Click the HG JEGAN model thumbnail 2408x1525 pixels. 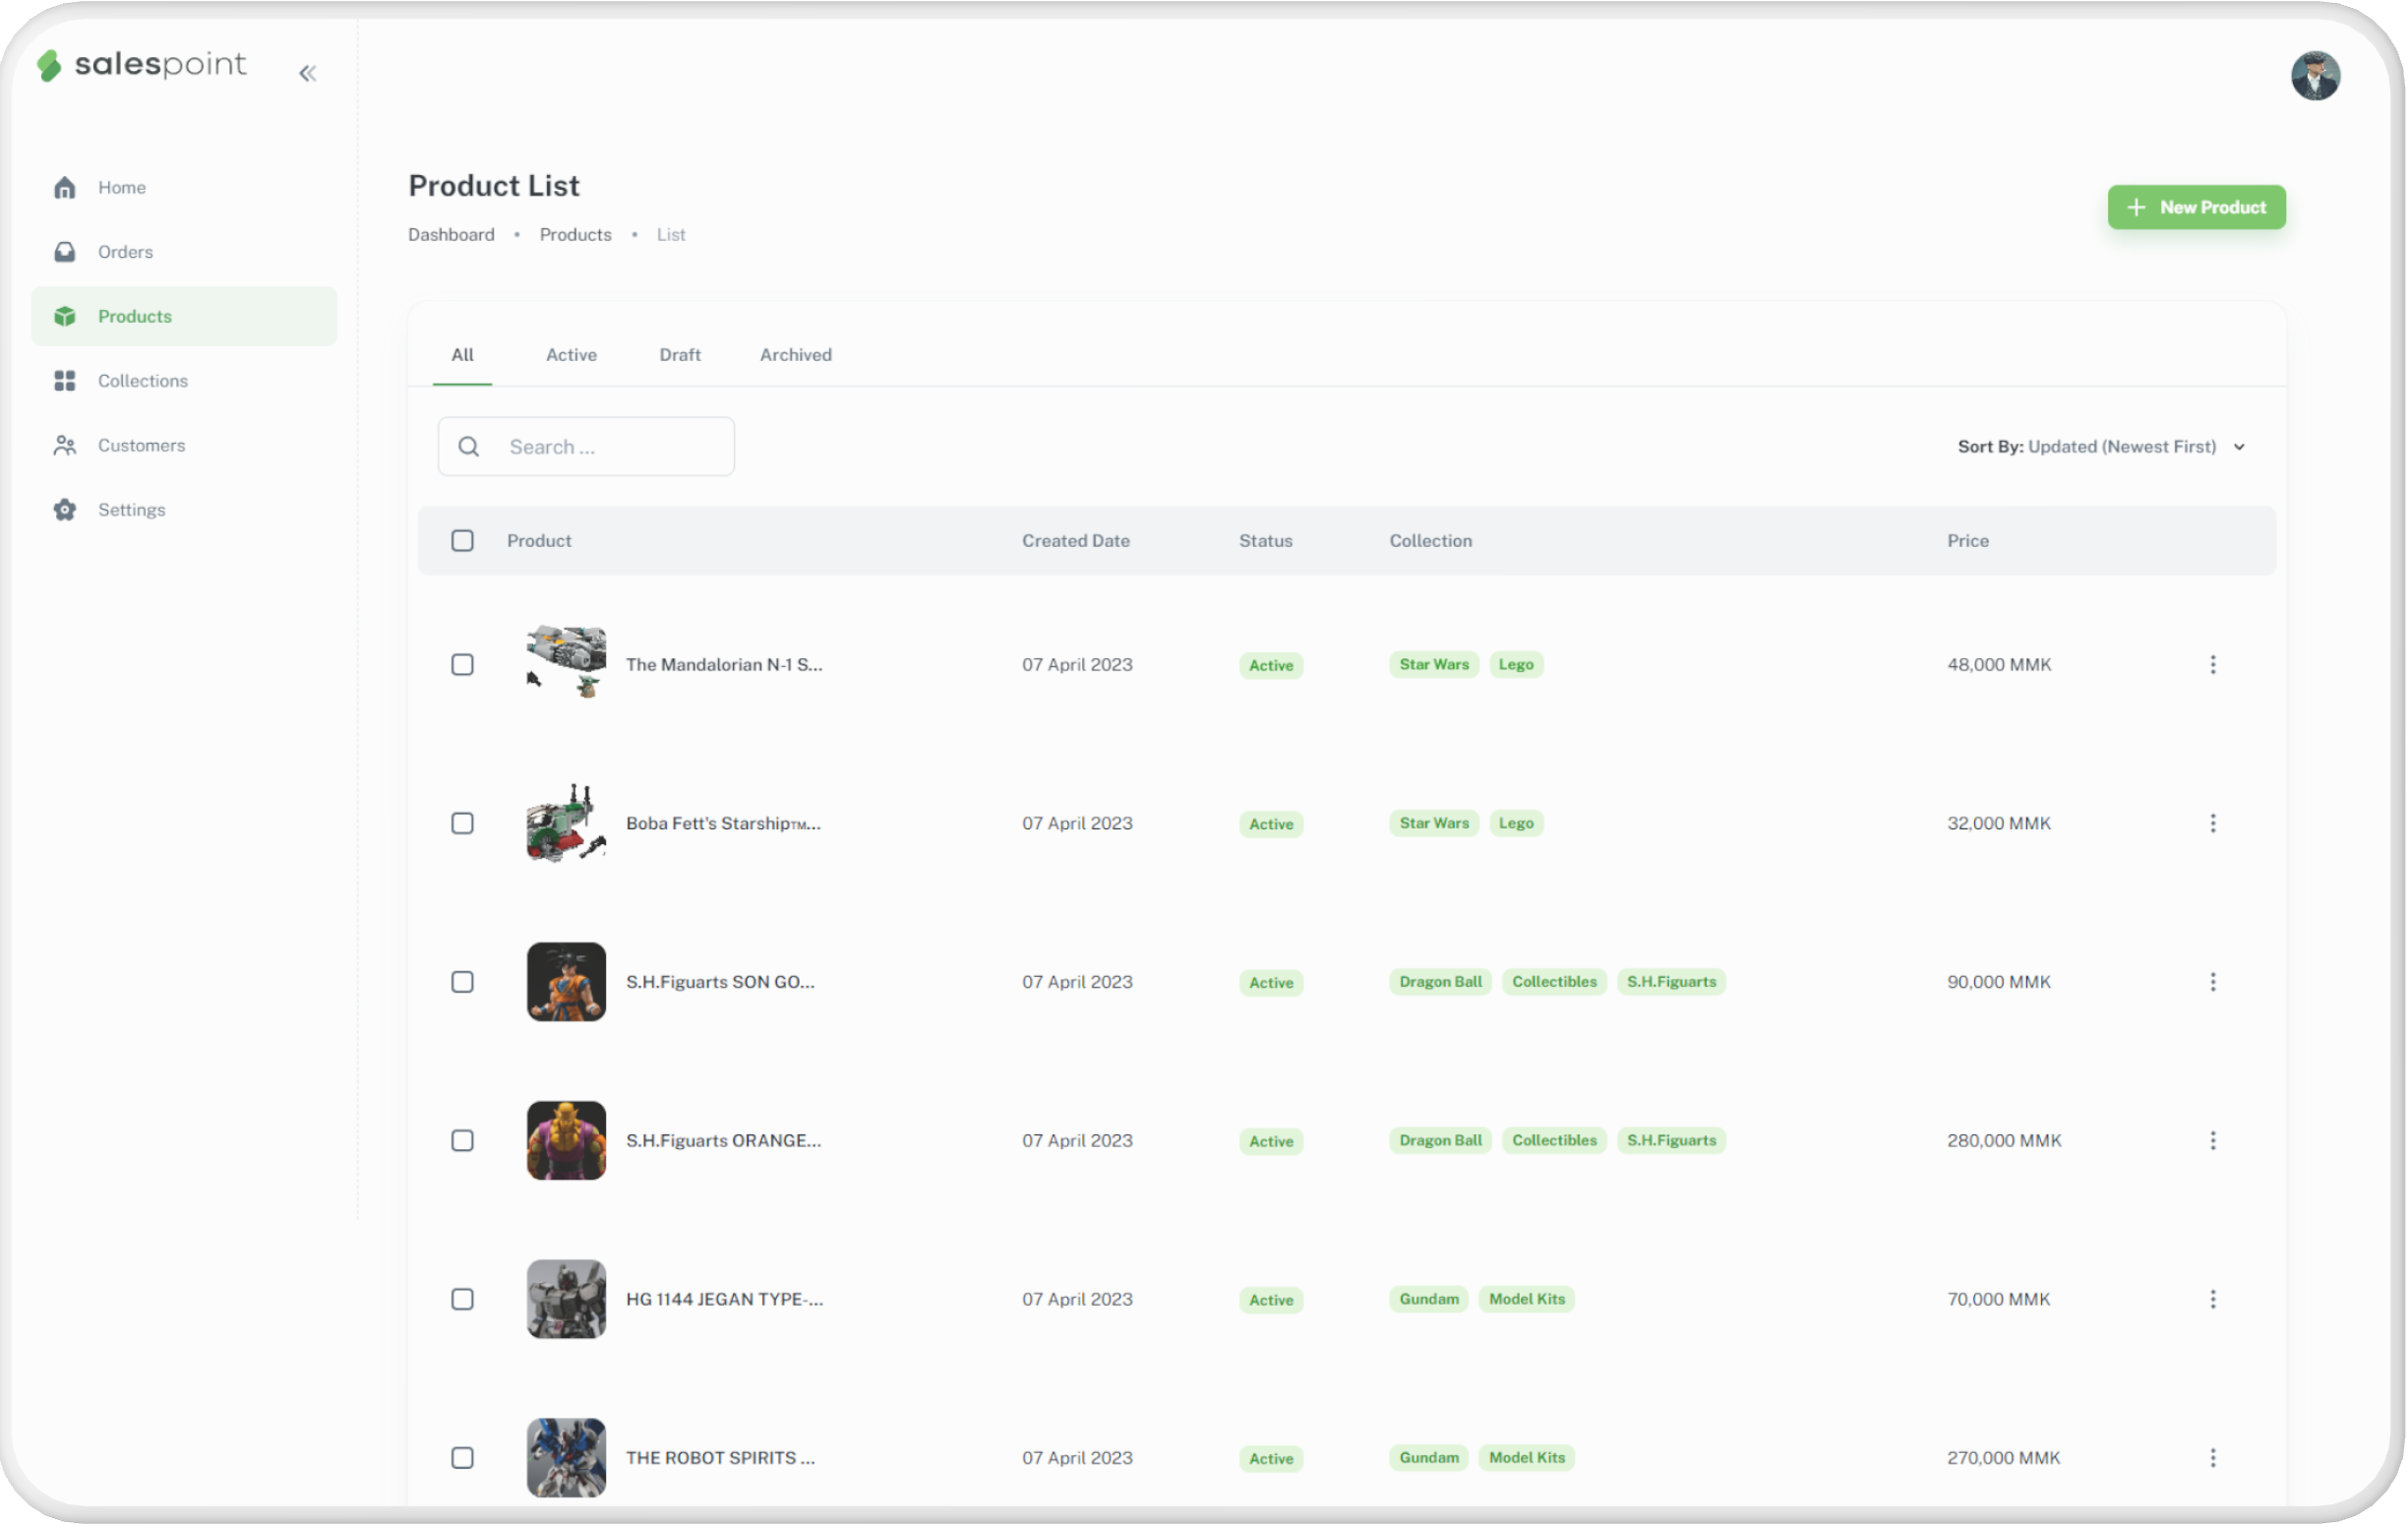(566, 1299)
